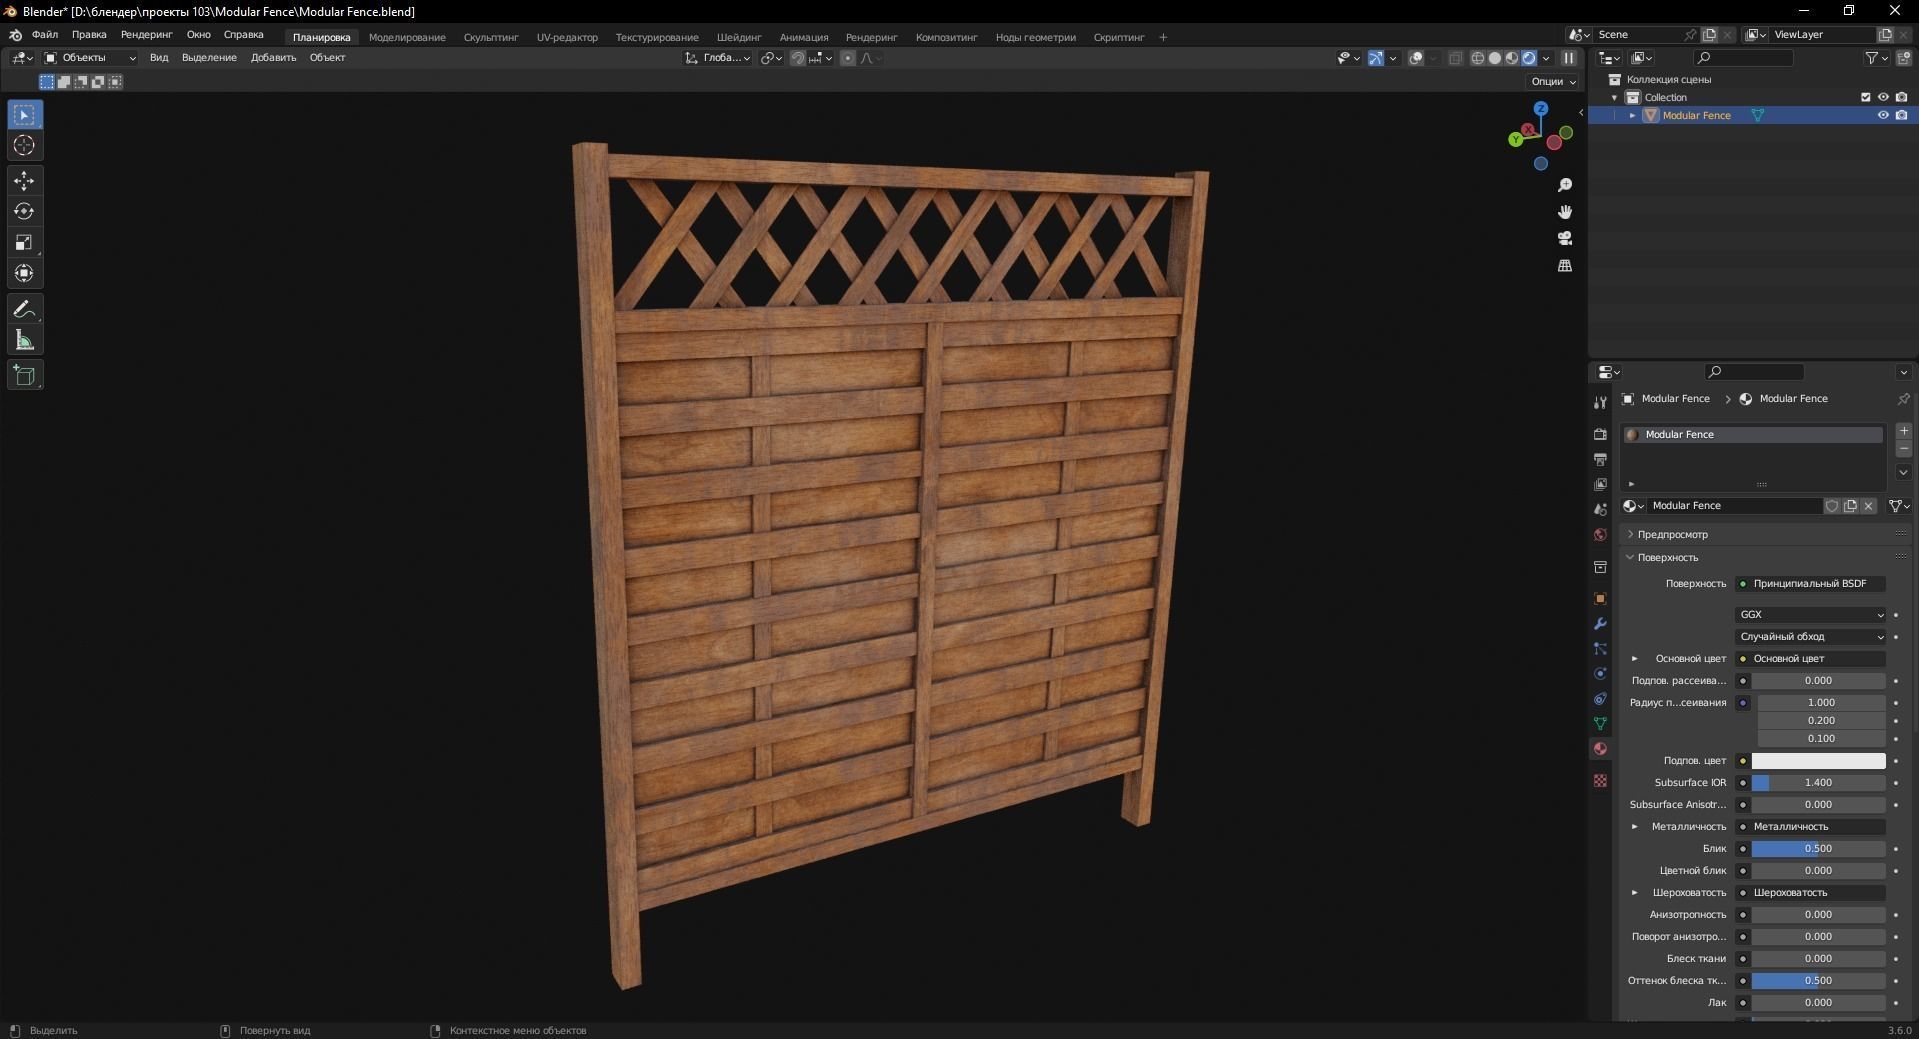The width and height of the screenshot is (1919, 1039).
Task: Hide Collection in viewport via eye icon
Action: 1883,98
